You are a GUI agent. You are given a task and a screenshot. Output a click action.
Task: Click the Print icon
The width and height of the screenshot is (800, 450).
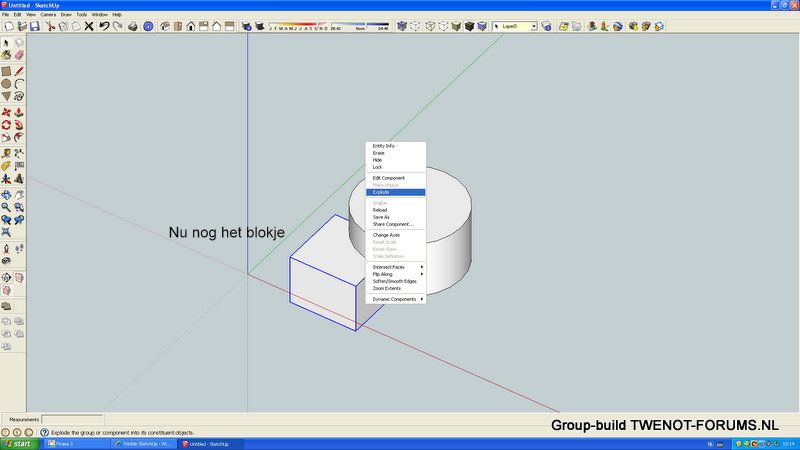(x=133, y=26)
